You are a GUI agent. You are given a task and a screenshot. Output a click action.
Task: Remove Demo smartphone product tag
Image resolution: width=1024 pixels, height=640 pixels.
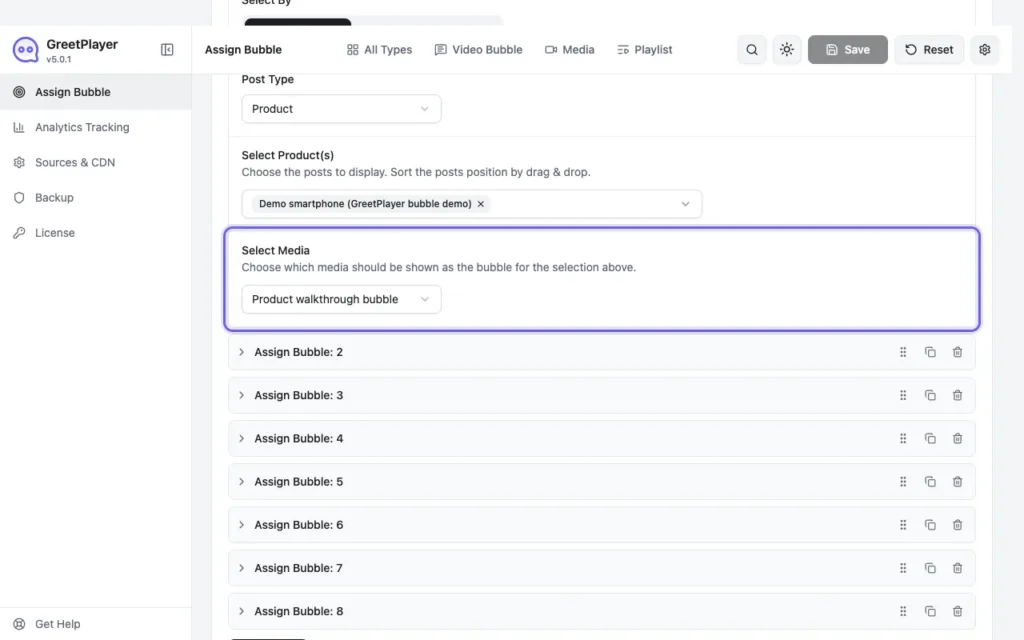481,204
